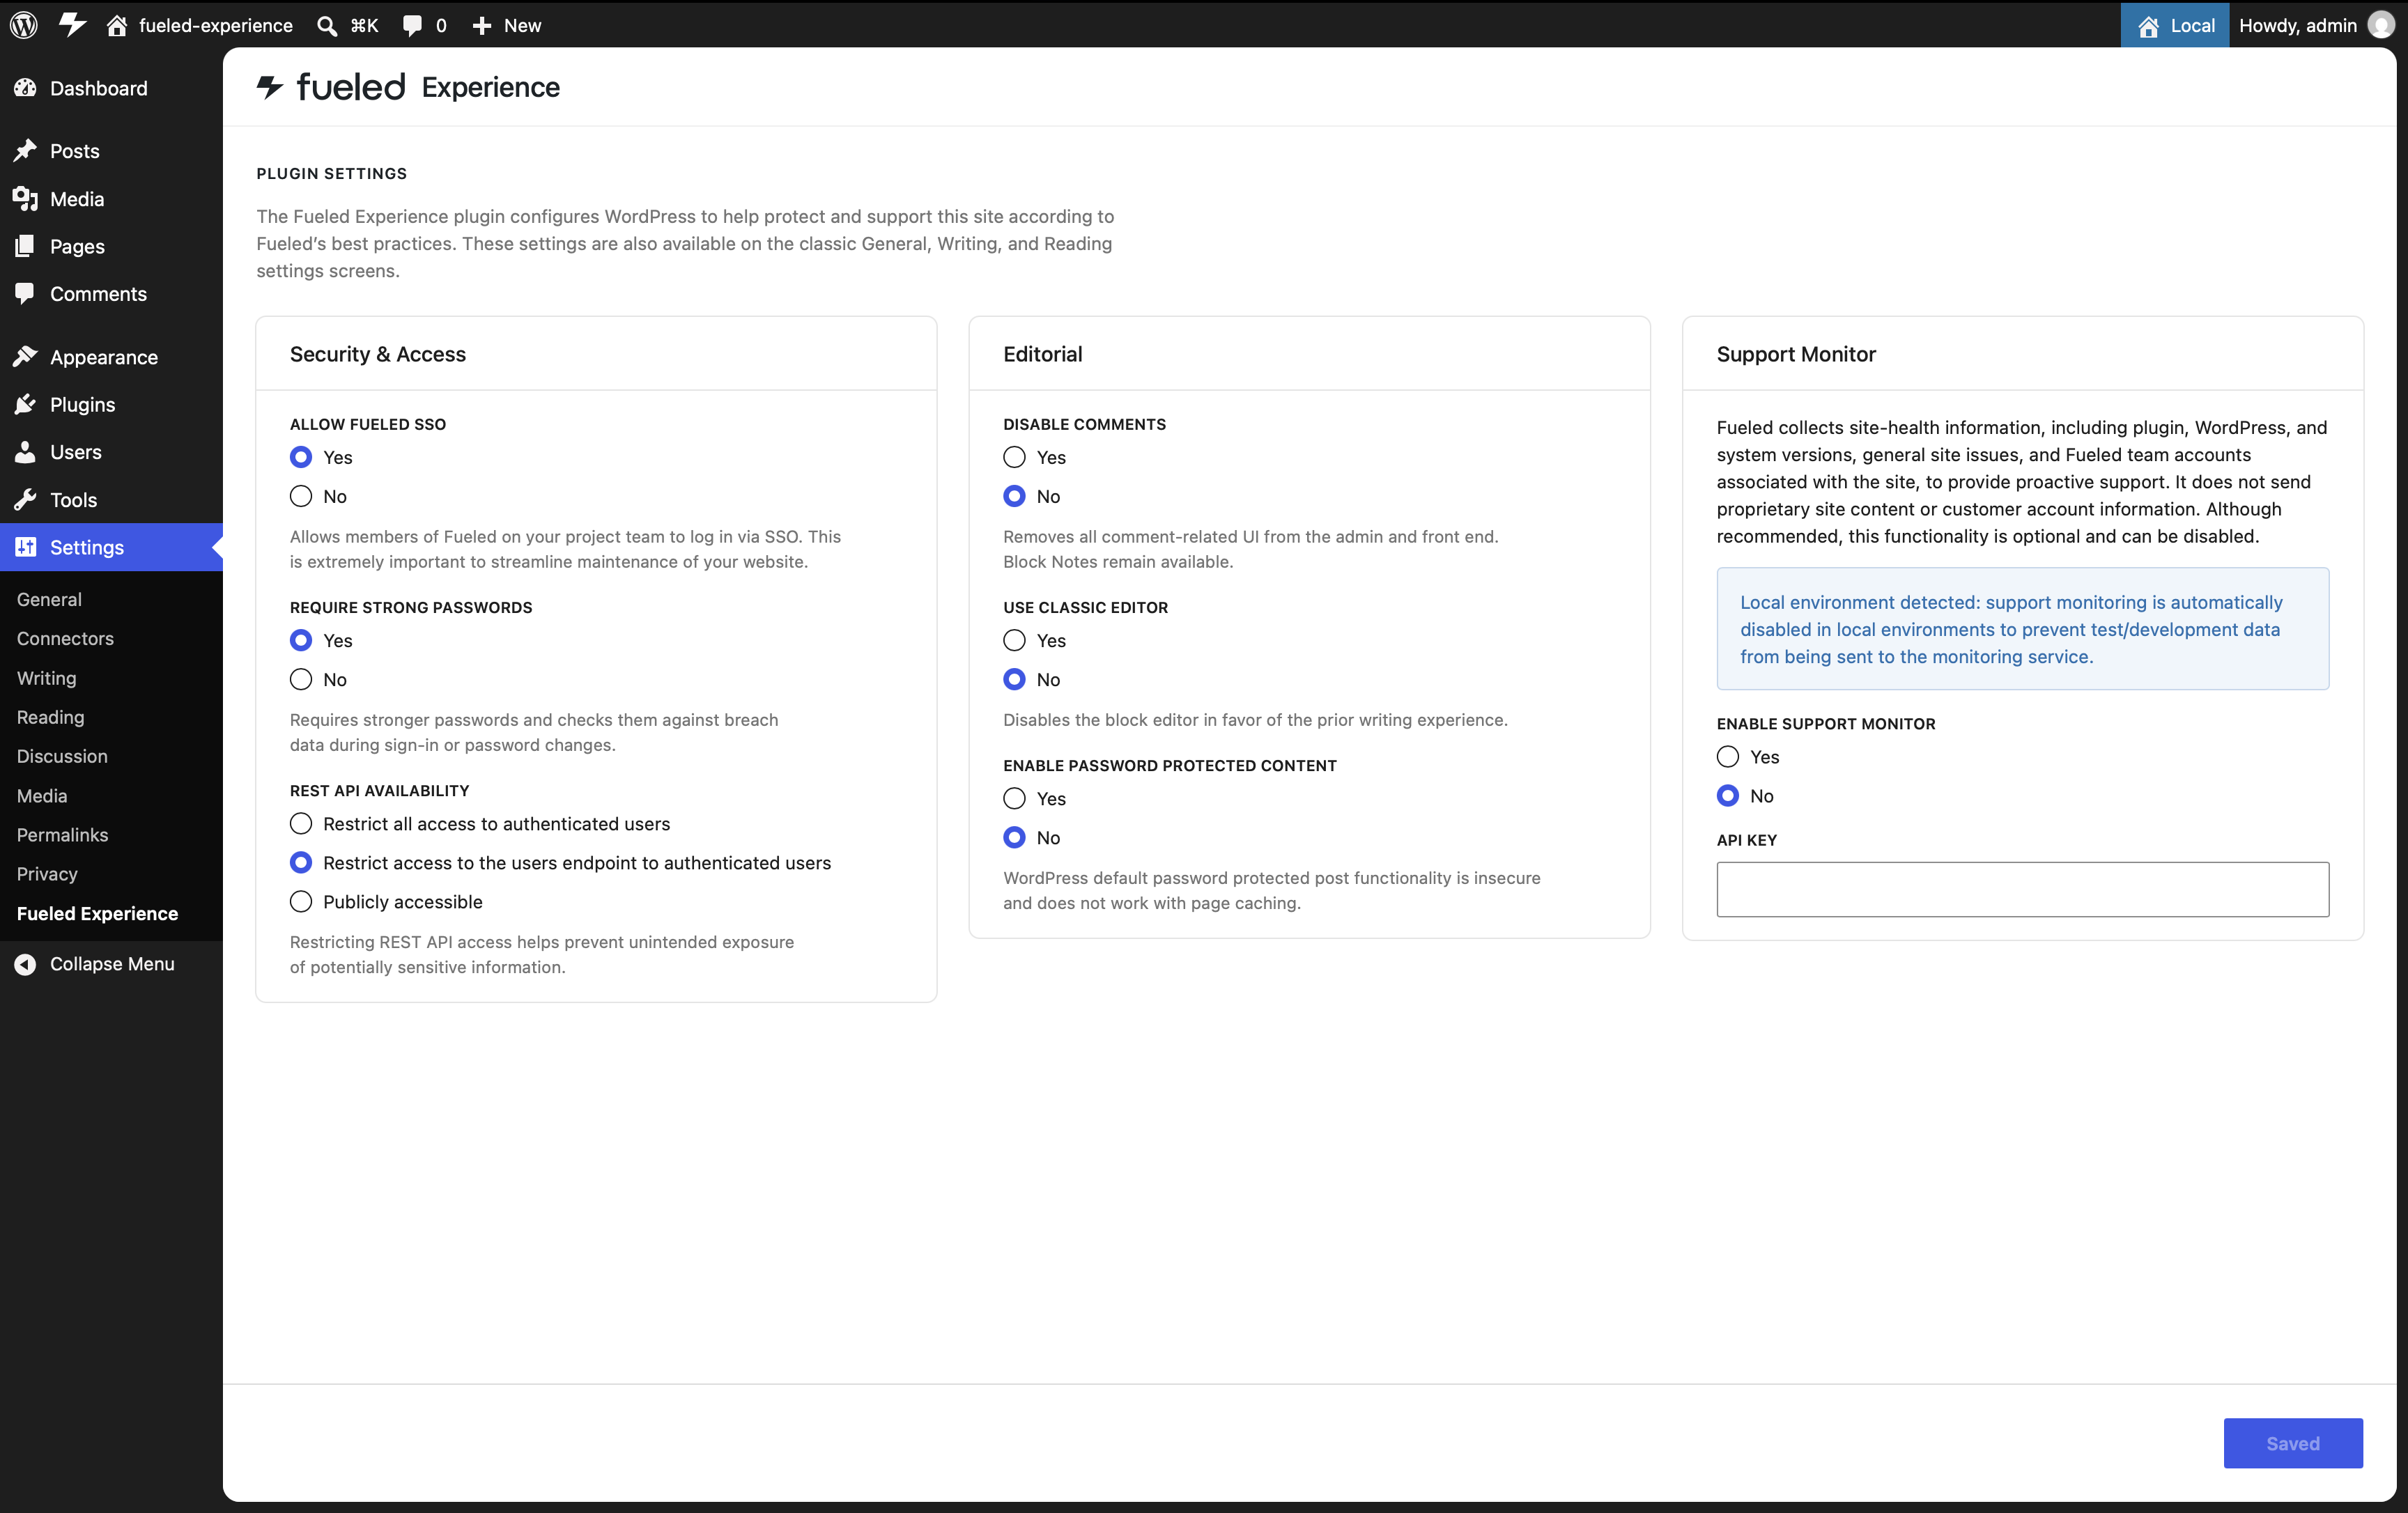Click the Users person icon
The image size is (2408, 1513).
coord(26,452)
